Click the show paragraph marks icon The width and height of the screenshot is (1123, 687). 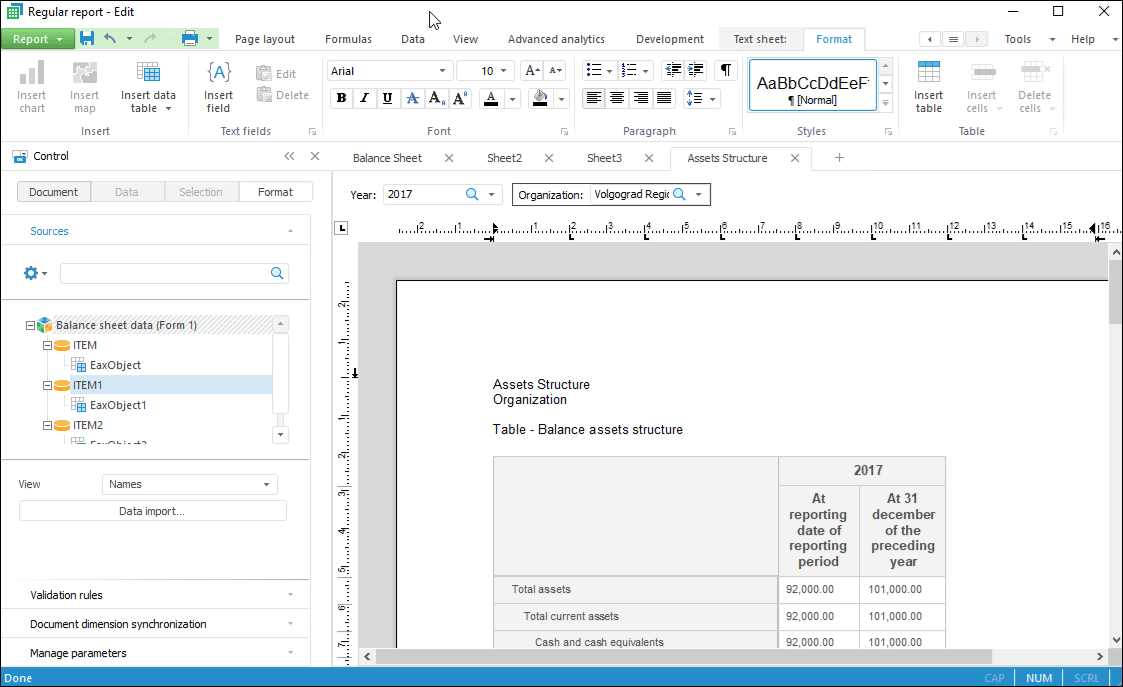(726, 71)
